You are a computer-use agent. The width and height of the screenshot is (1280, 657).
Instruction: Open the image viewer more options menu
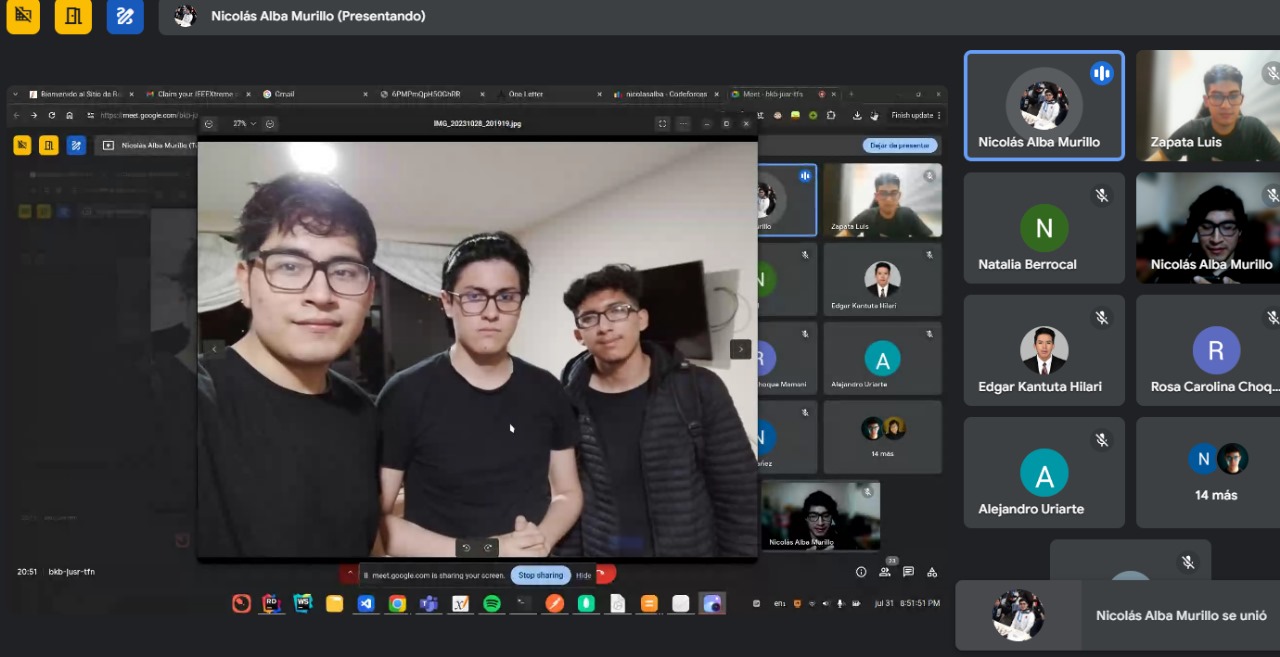click(x=683, y=124)
